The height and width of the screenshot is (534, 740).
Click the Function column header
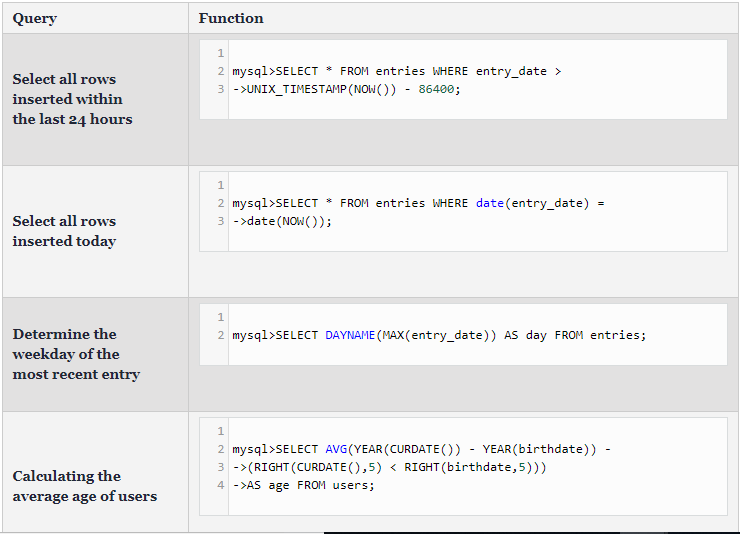[231, 18]
